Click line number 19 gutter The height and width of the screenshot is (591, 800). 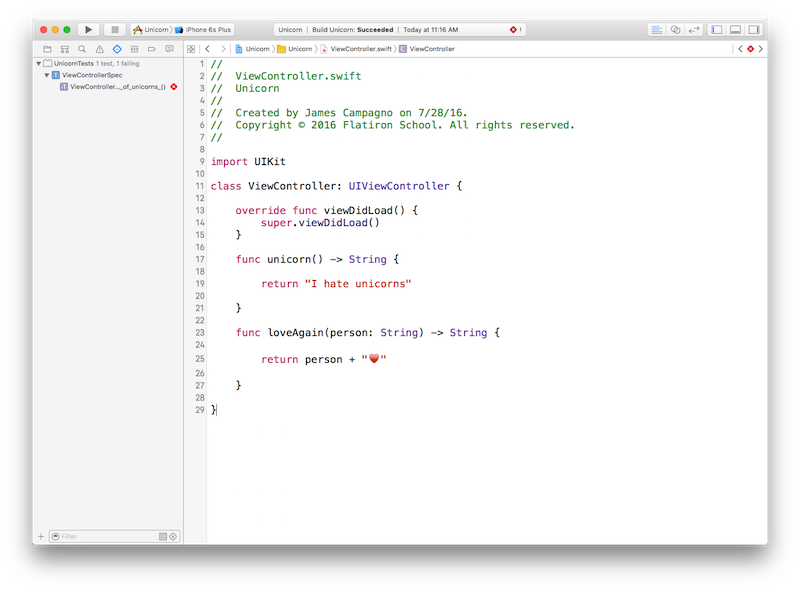click(199, 284)
